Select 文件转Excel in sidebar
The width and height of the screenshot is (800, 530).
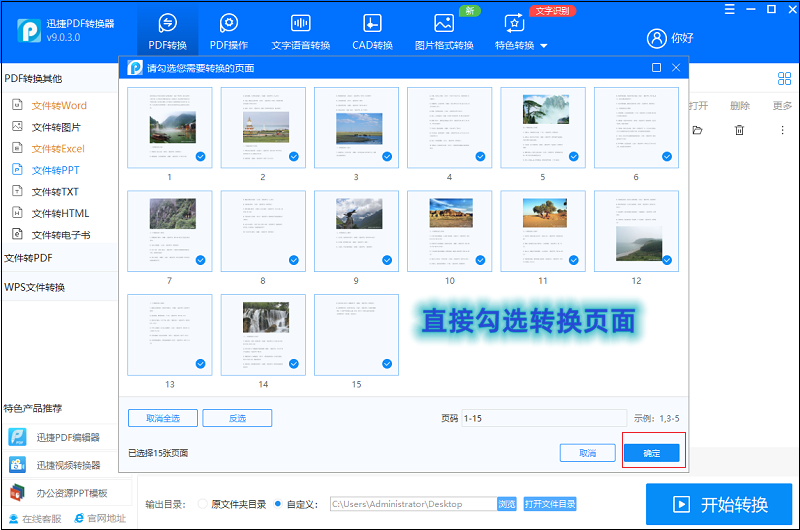57,148
